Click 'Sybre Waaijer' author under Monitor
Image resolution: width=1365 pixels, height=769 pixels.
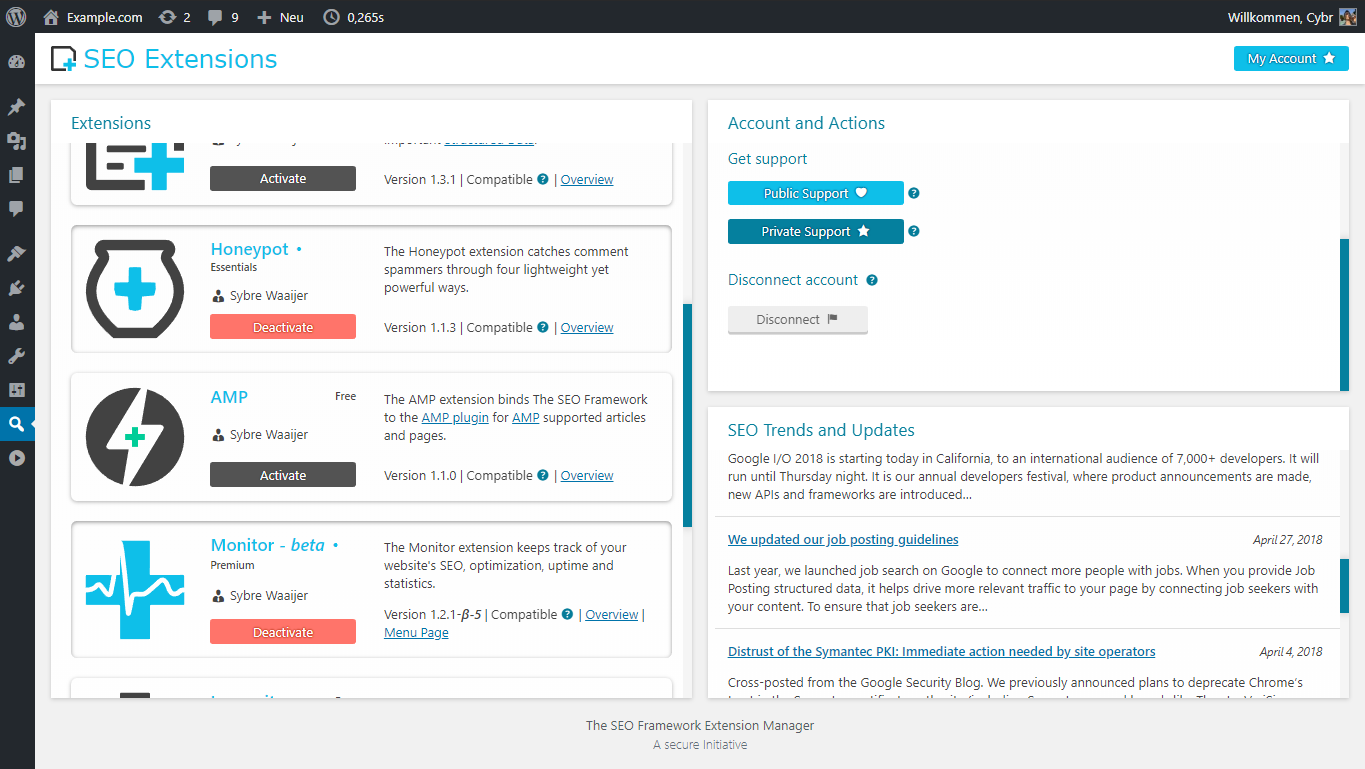coord(269,596)
